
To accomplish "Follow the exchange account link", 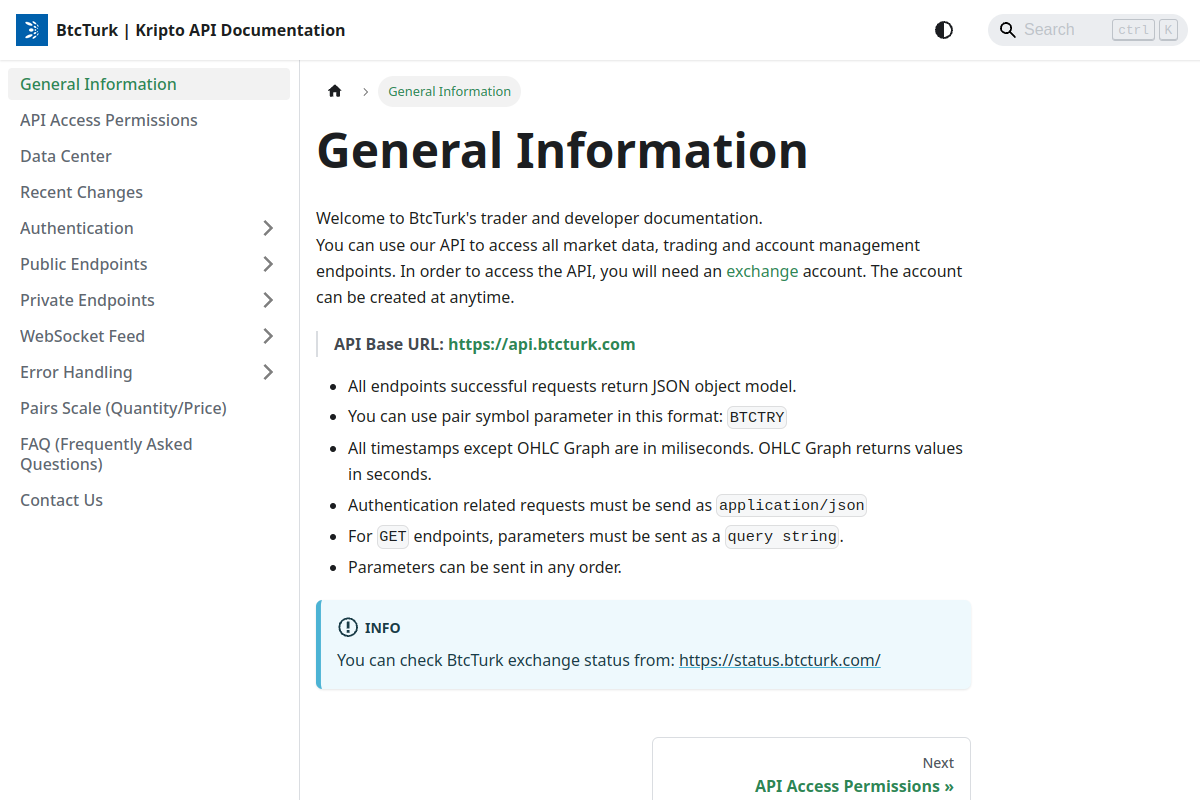I will pos(762,271).
